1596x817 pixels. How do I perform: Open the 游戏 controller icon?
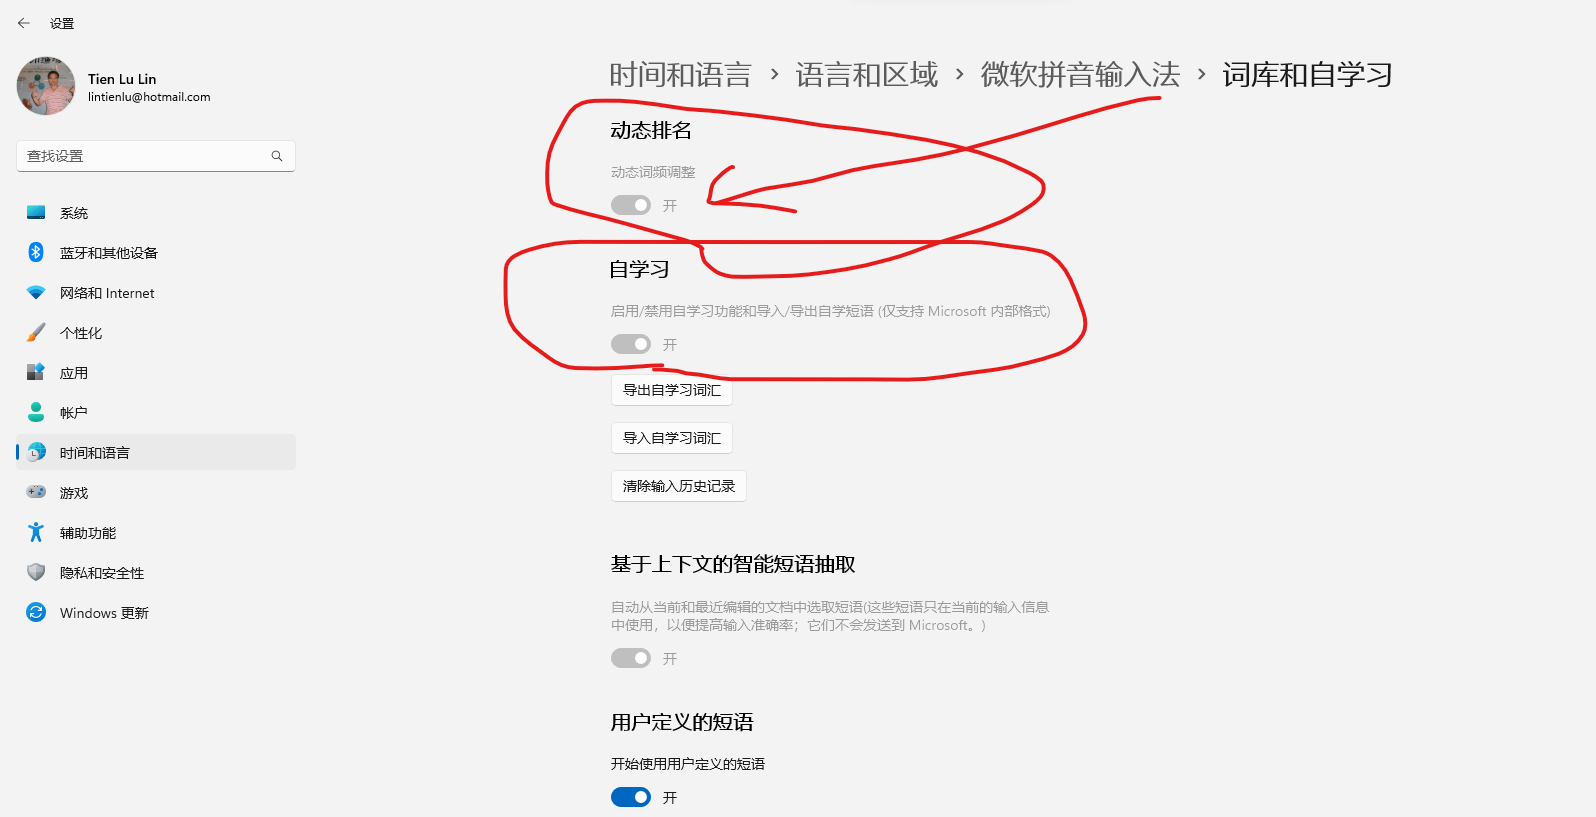coord(36,492)
